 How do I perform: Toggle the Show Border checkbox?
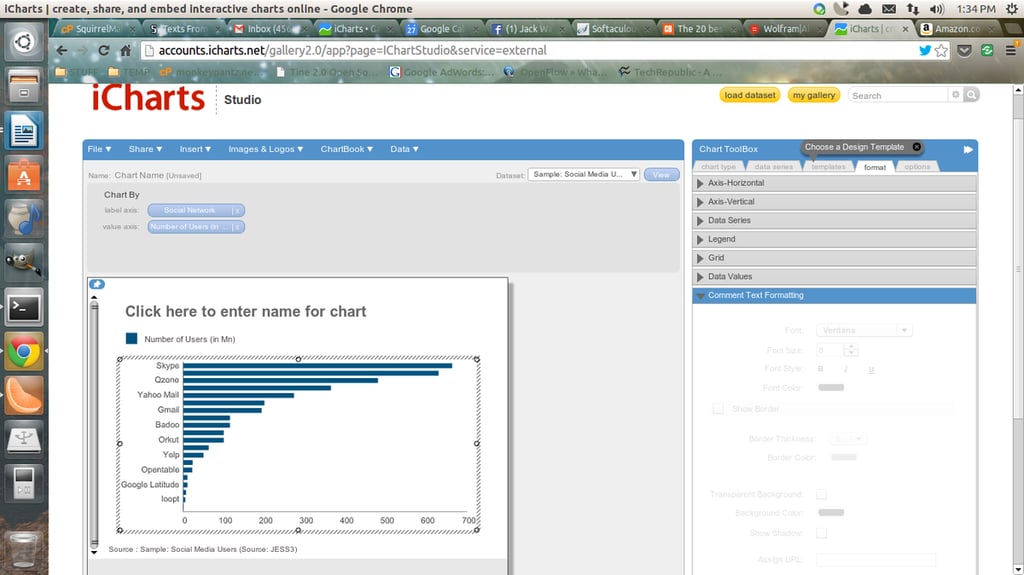718,409
